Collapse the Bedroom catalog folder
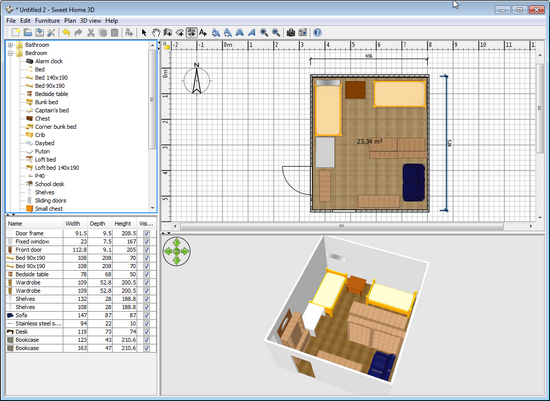550x401 pixels. pos(11,53)
